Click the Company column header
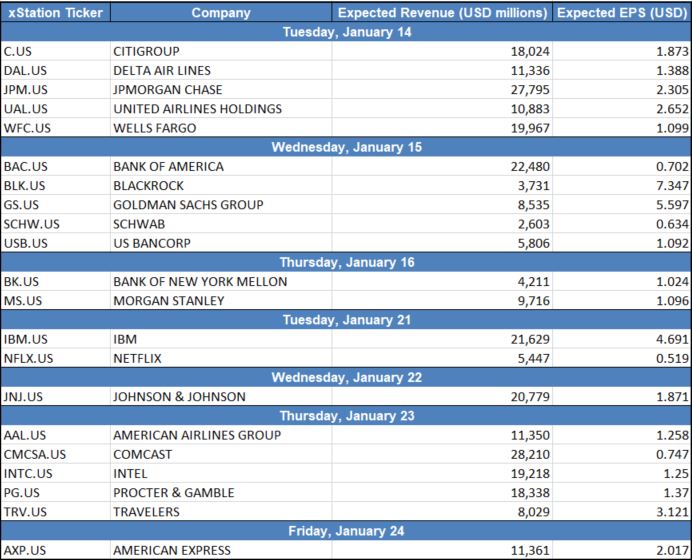692x560 pixels. pyautogui.click(x=220, y=13)
